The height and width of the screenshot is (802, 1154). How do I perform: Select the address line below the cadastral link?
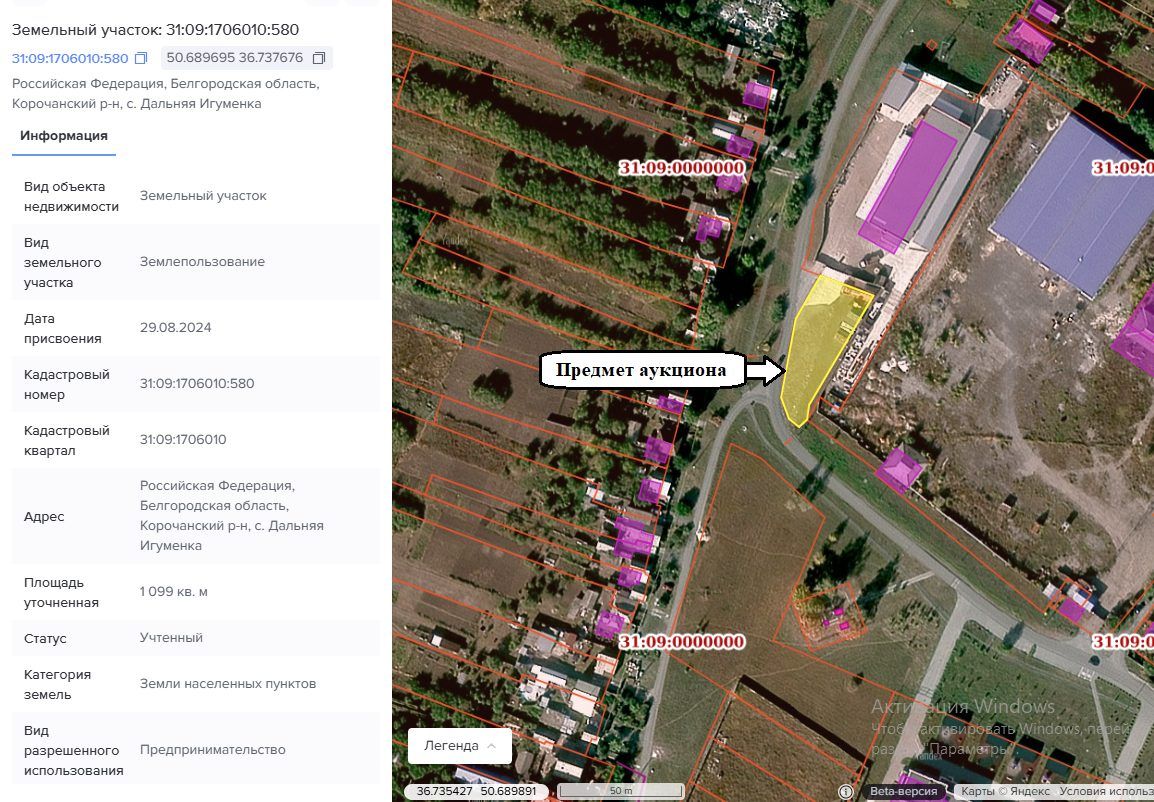coord(166,93)
